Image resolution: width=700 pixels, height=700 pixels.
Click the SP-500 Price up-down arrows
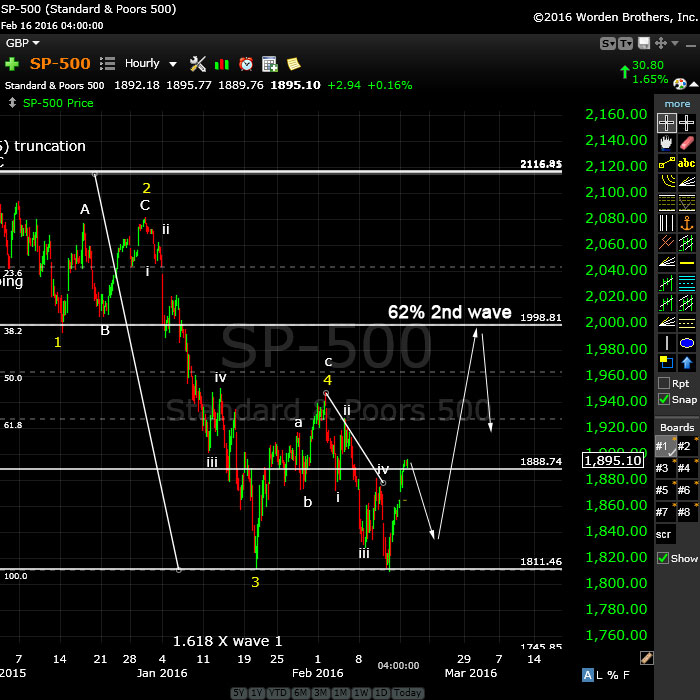pyautogui.click(x=12, y=103)
